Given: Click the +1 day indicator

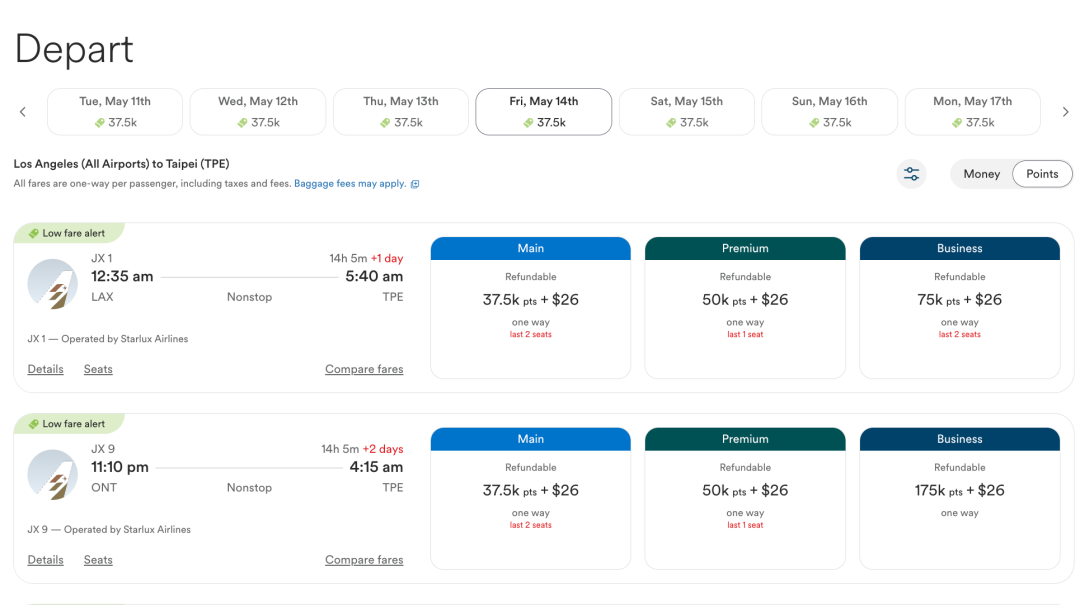Looking at the screenshot, I should tap(387, 258).
